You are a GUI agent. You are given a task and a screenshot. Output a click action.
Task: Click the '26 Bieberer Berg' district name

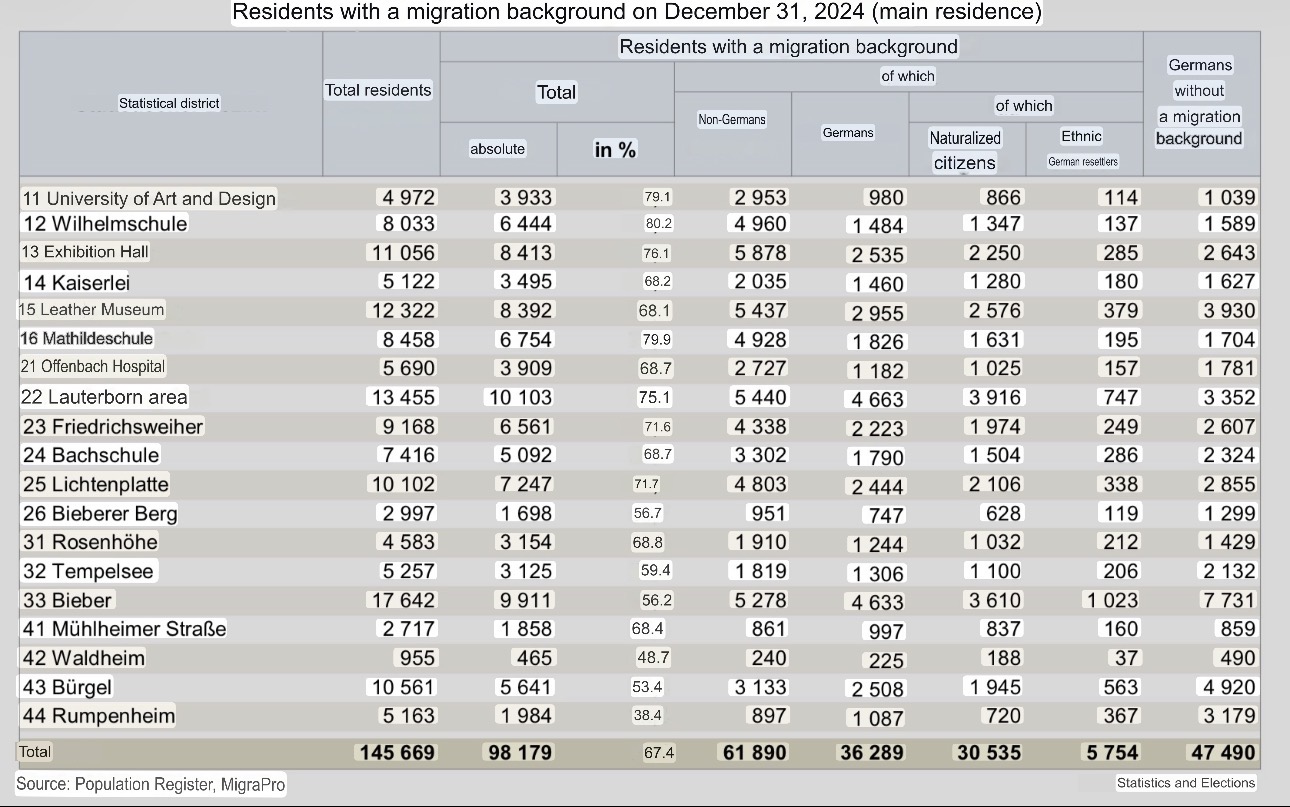click(100, 514)
